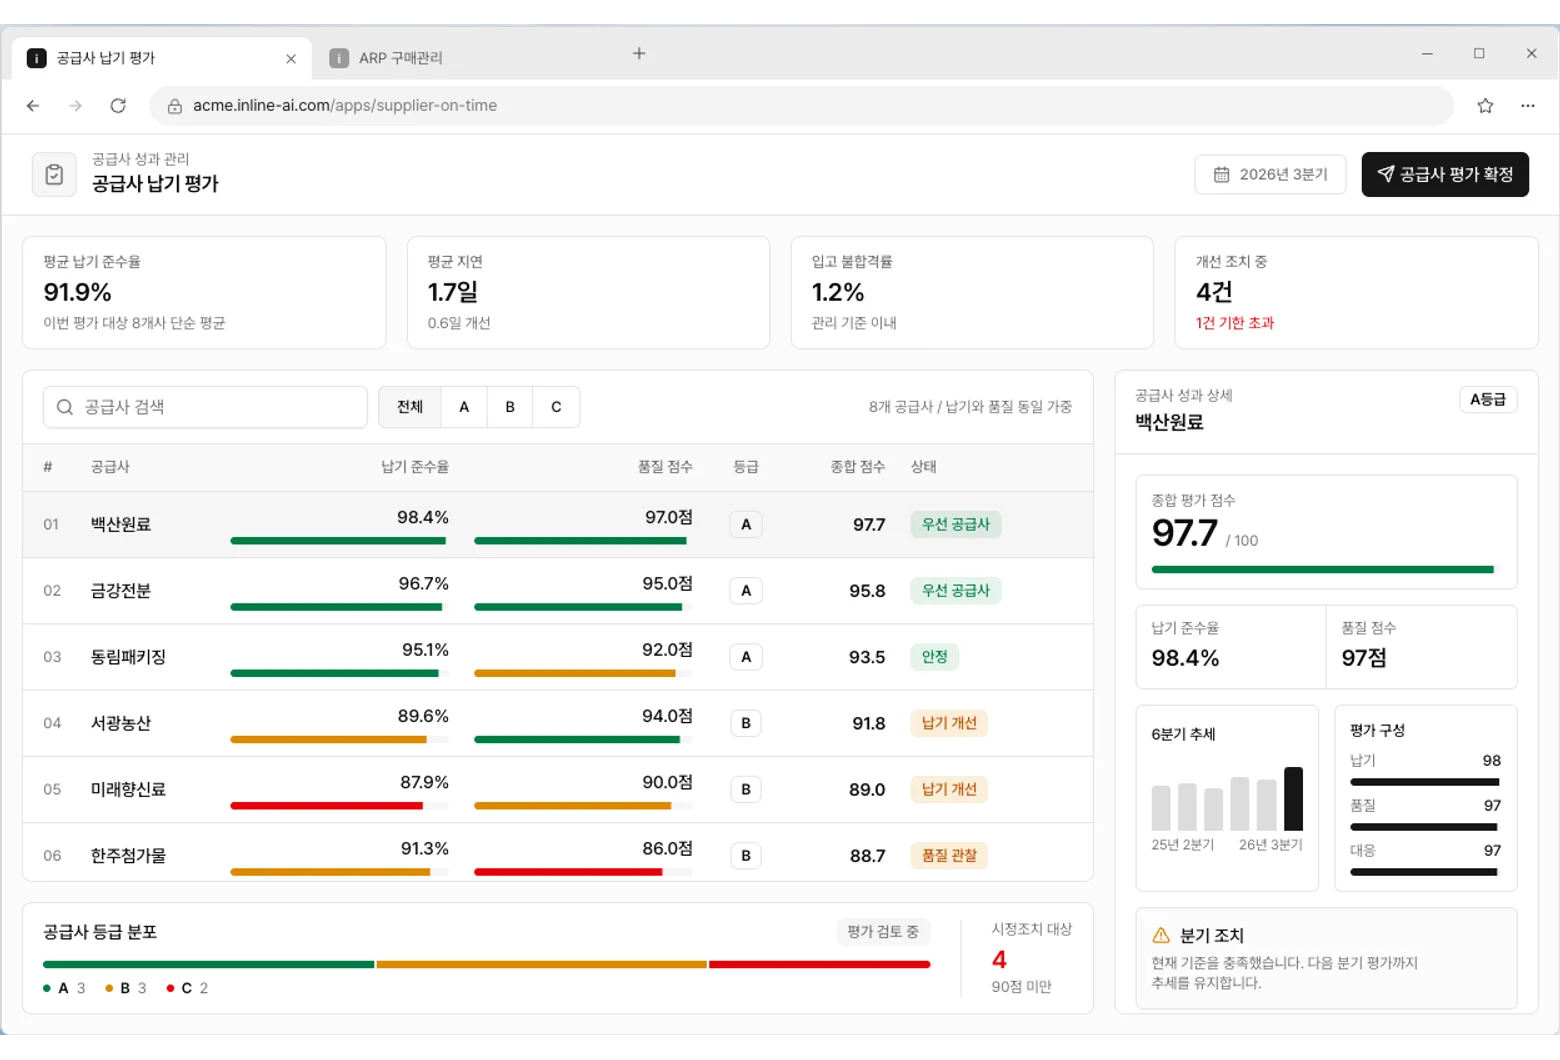Screen dimensions: 1560x1060
Task: Select the 동림패키징 supplier row
Action: pos(558,657)
